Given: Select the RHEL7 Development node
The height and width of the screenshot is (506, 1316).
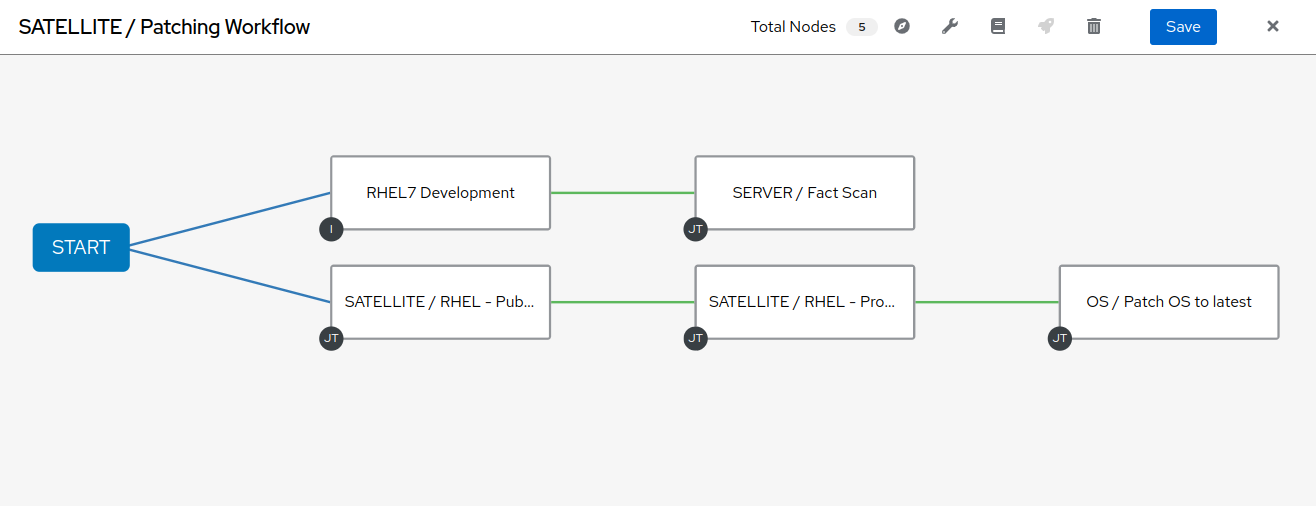Looking at the screenshot, I should [x=440, y=192].
